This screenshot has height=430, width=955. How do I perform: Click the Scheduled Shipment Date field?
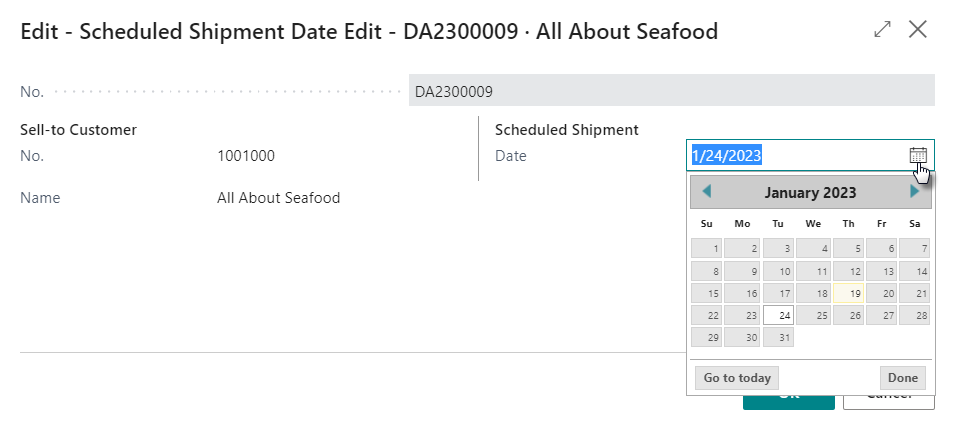click(x=795, y=155)
